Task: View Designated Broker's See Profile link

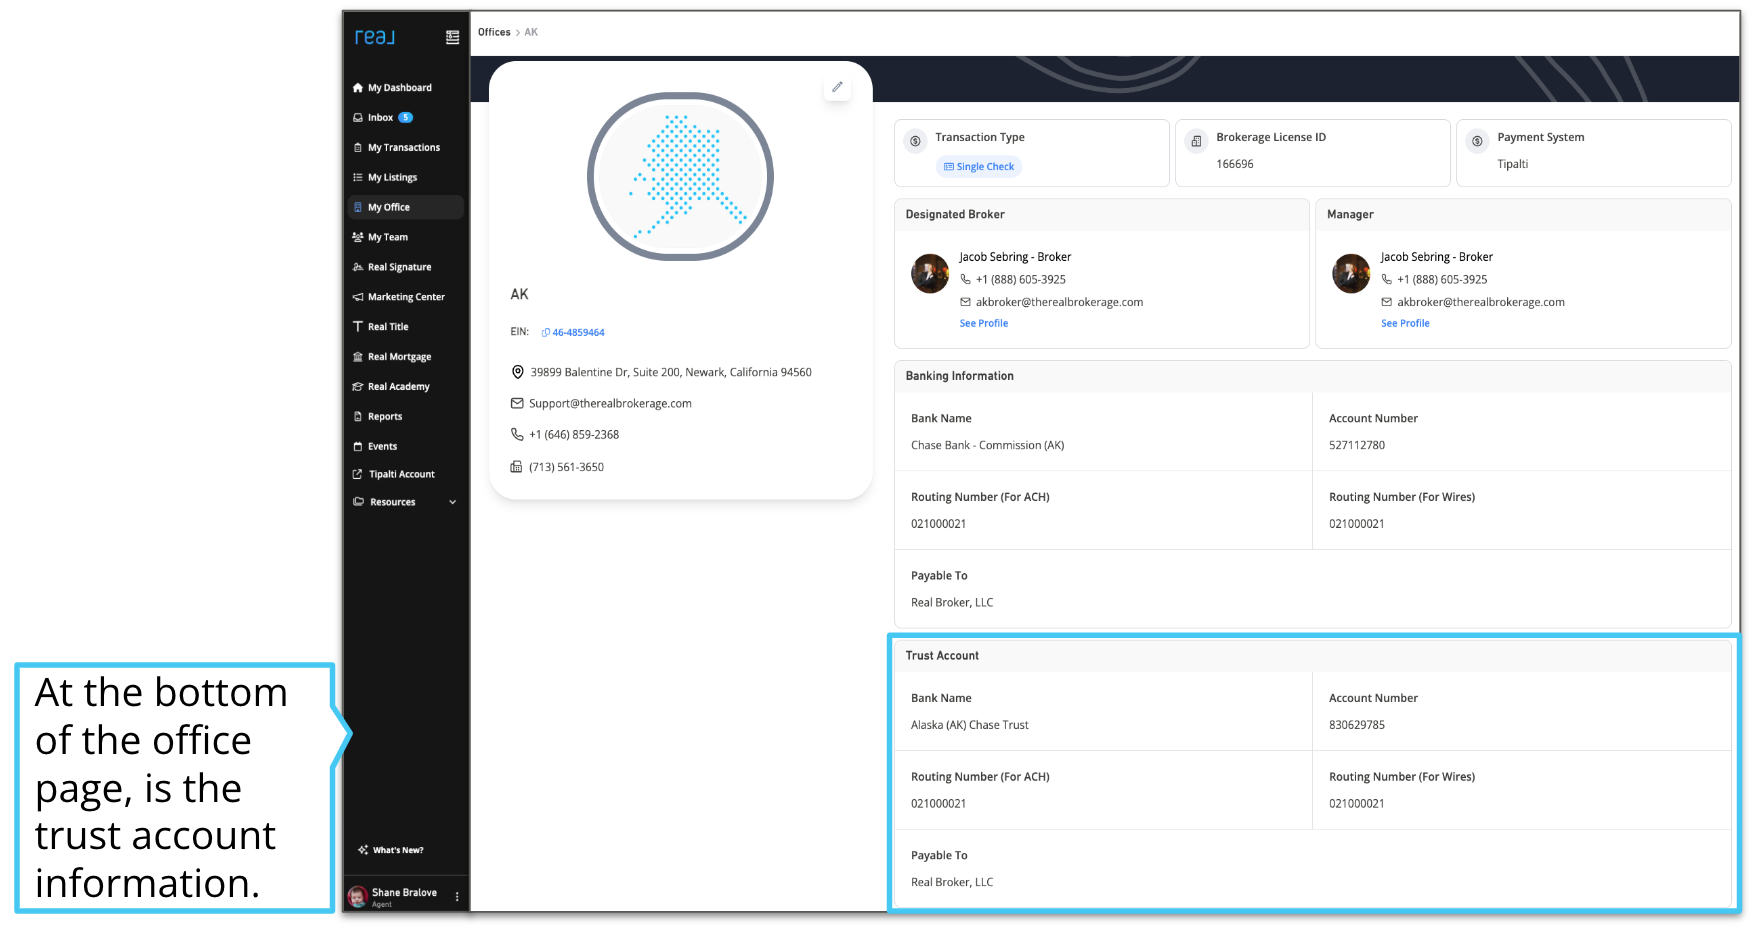Action: pyautogui.click(x=983, y=323)
